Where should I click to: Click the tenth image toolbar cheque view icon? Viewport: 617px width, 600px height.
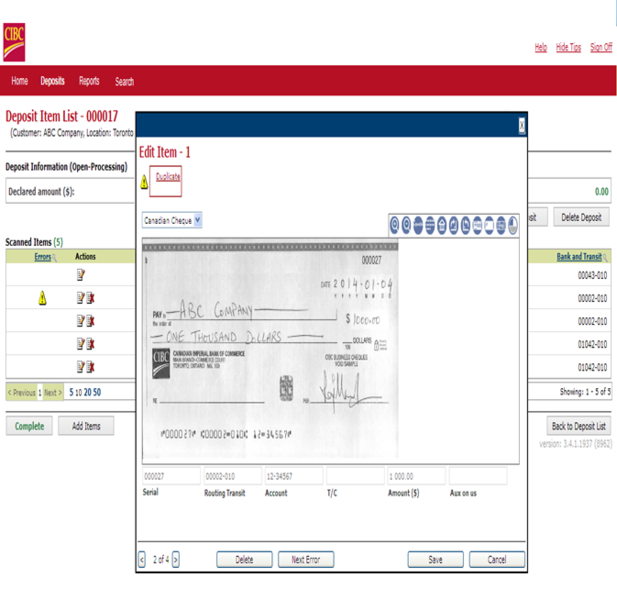501,225
